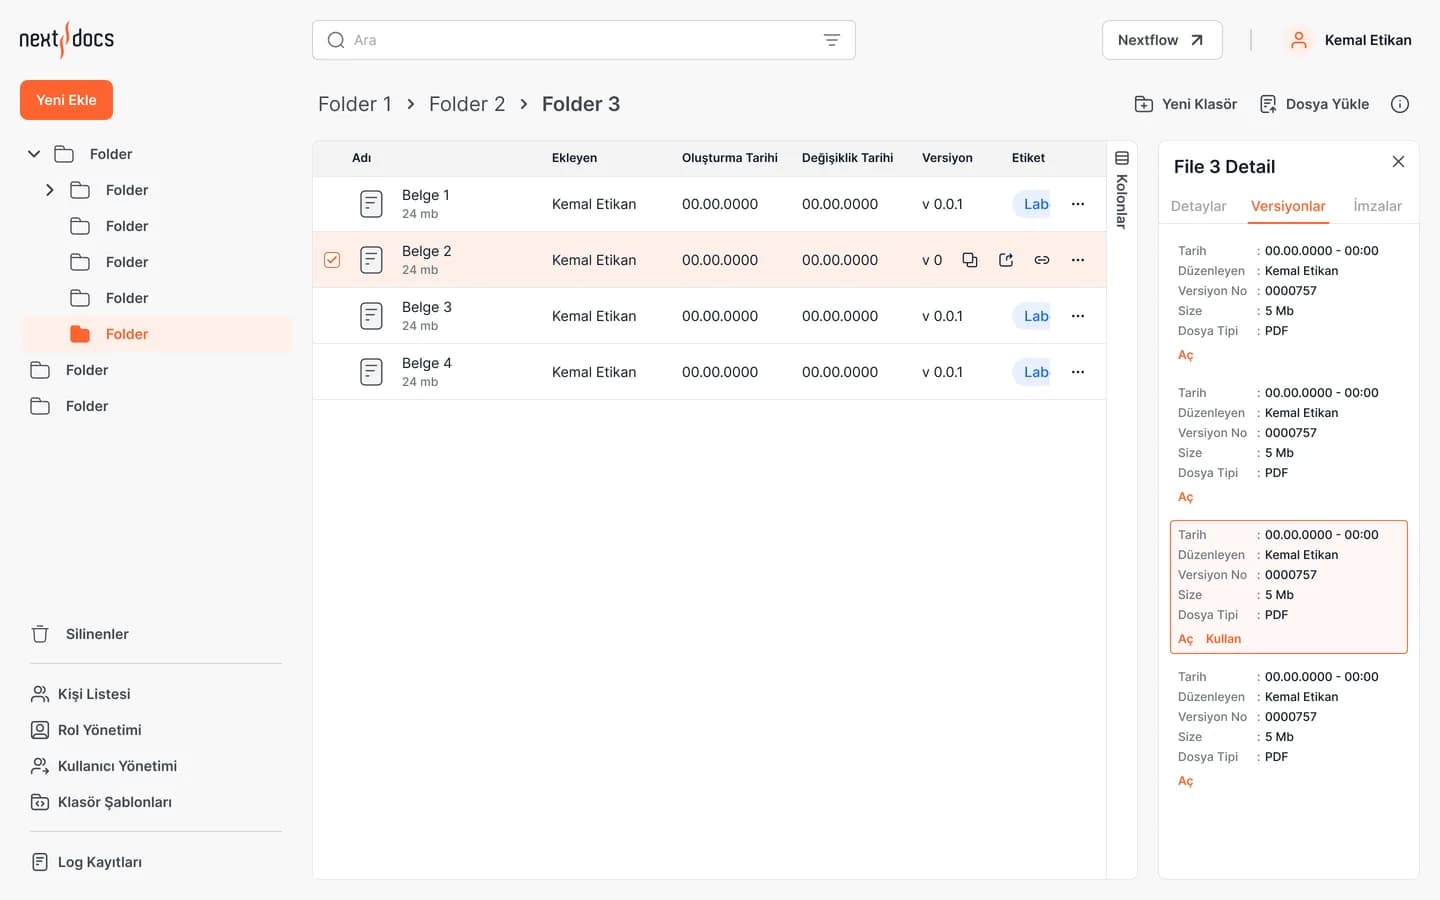Viewport: 1440px width, 900px height.
Task: Click Aç under the first version entry
Action: (1186, 355)
